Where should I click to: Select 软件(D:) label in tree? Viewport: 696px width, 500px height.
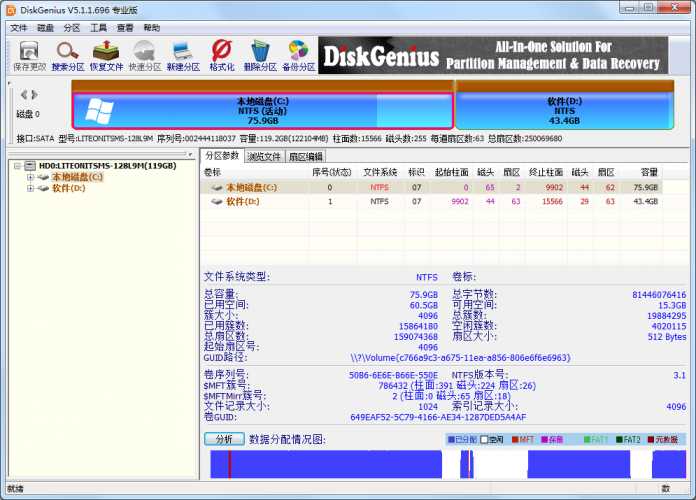tap(69, 188)
